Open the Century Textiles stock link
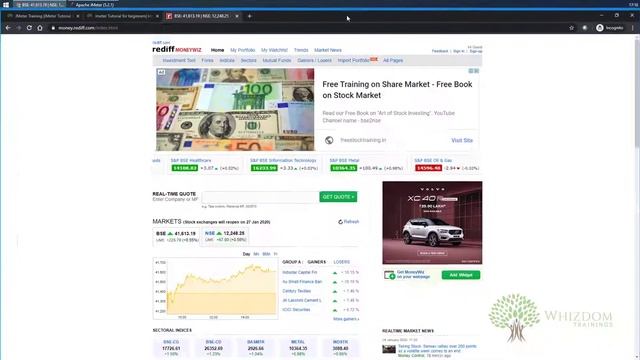Viewport: 640px width, 360px height. (297, 291)
